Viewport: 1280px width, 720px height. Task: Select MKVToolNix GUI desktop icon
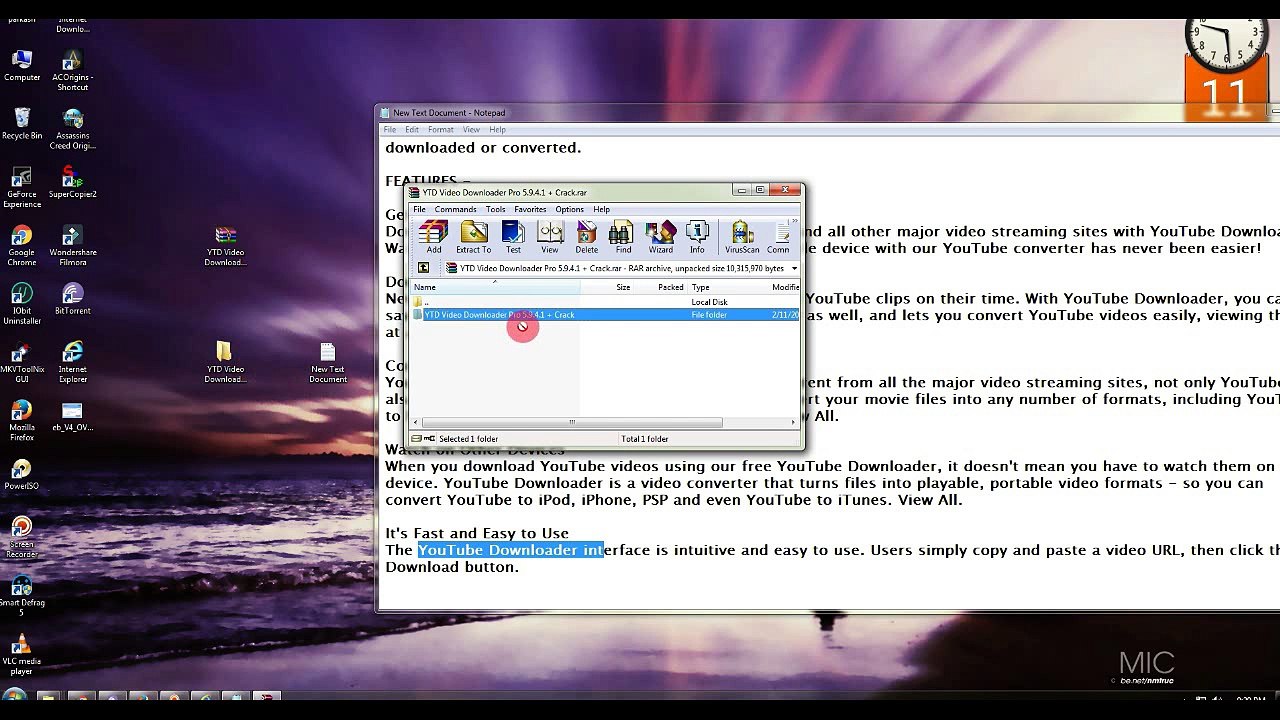click(x=22, y=362)
